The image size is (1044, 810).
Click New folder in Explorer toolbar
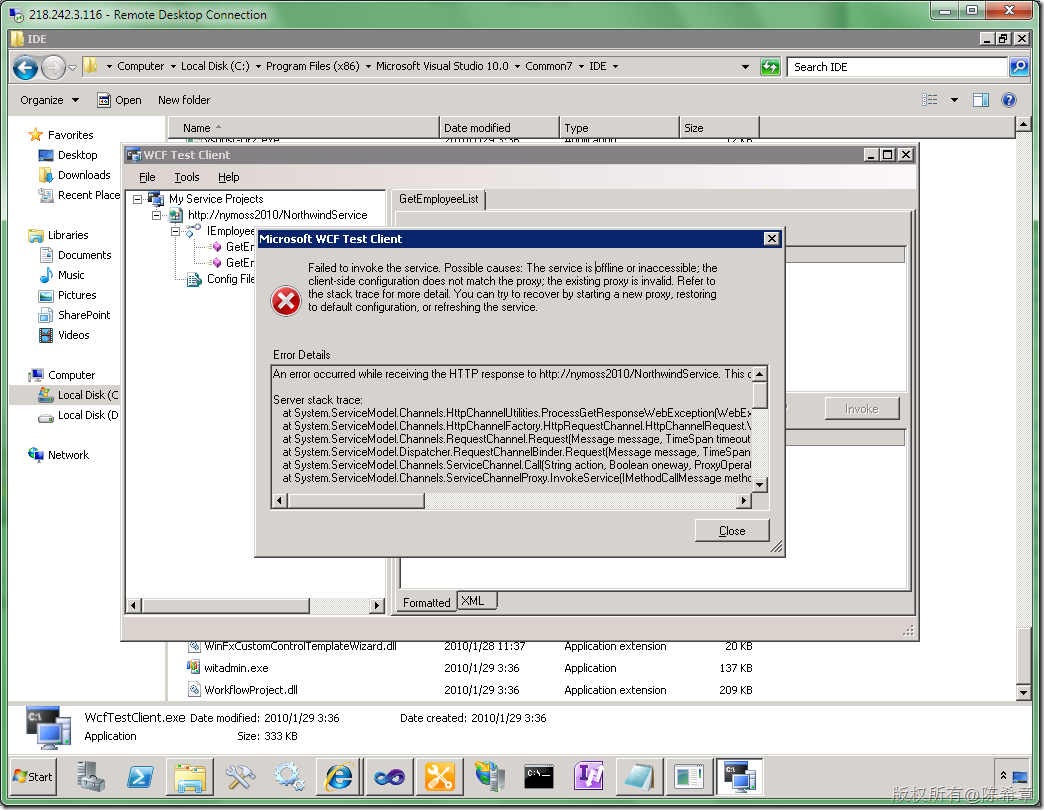(184, 100)
